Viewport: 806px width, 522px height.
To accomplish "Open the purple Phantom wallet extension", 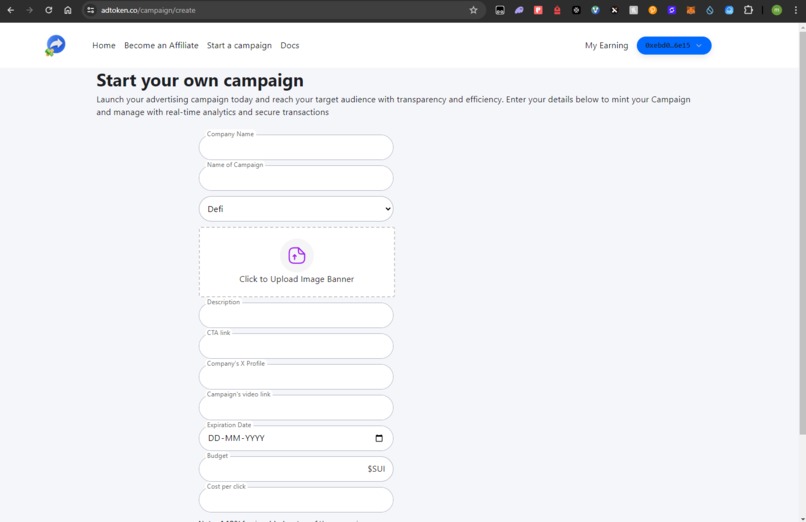I will [519, 10].
